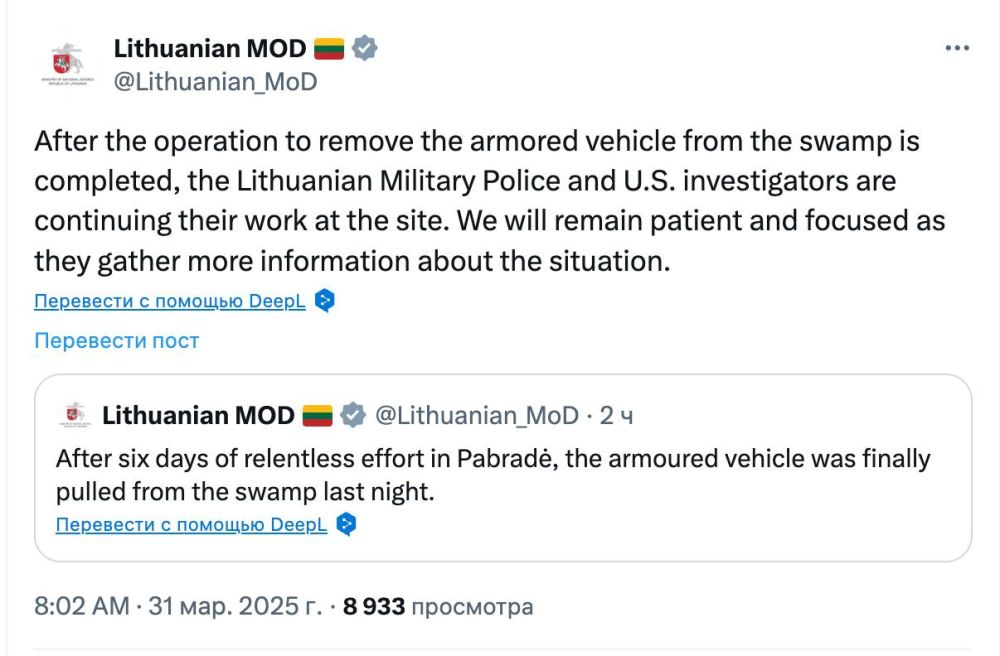Click the bold Lithuanian MOD display name

tap(210, 46)
